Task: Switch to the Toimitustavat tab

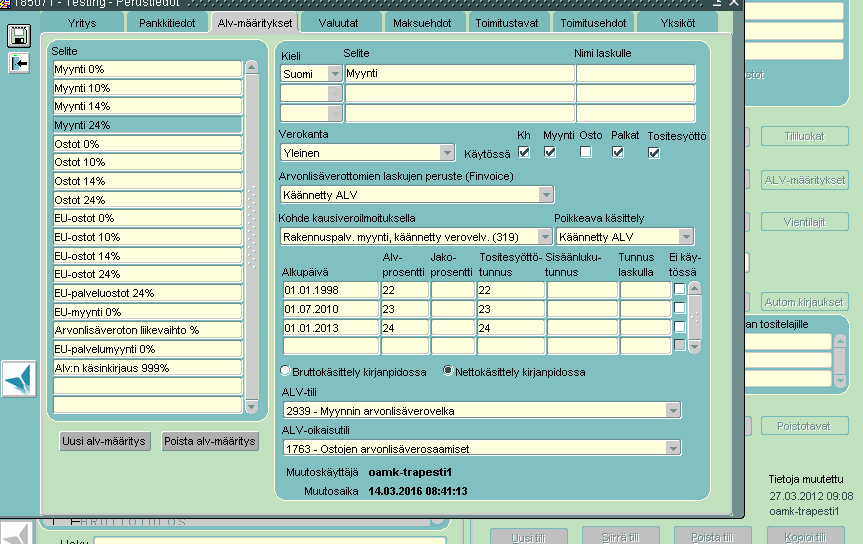Action: (507, 23)
